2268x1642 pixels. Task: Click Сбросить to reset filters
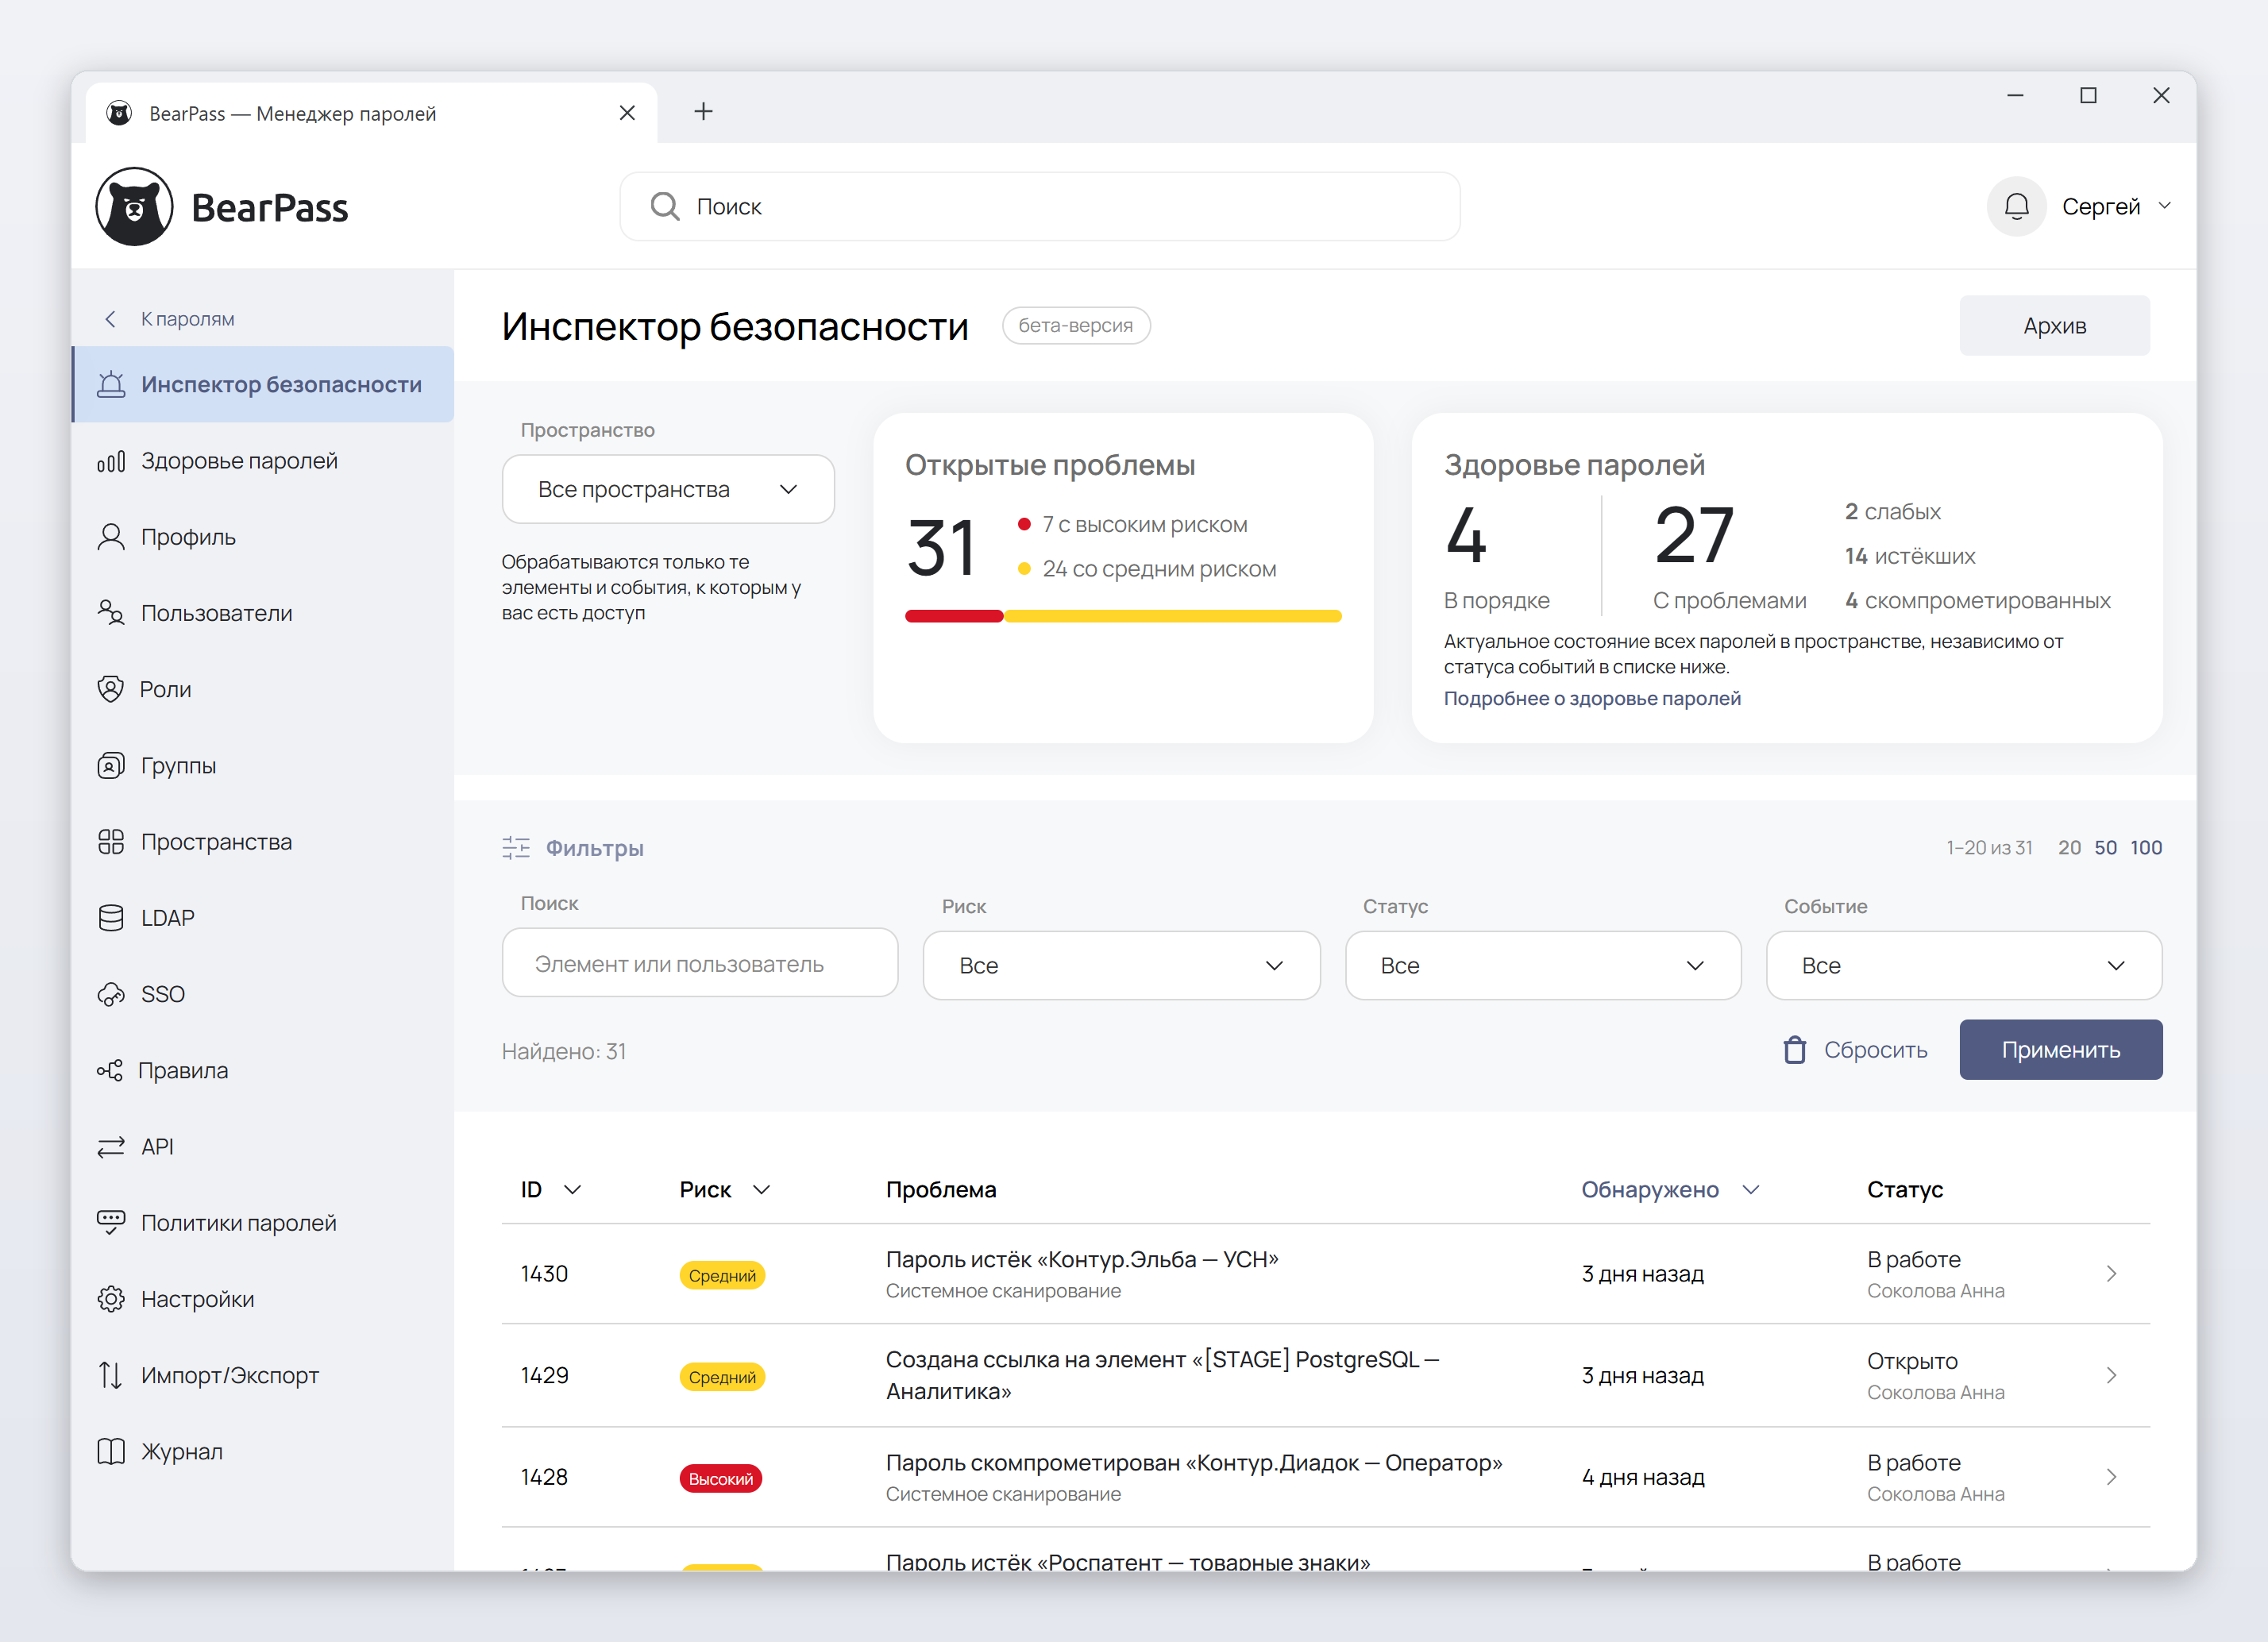1855,1050
